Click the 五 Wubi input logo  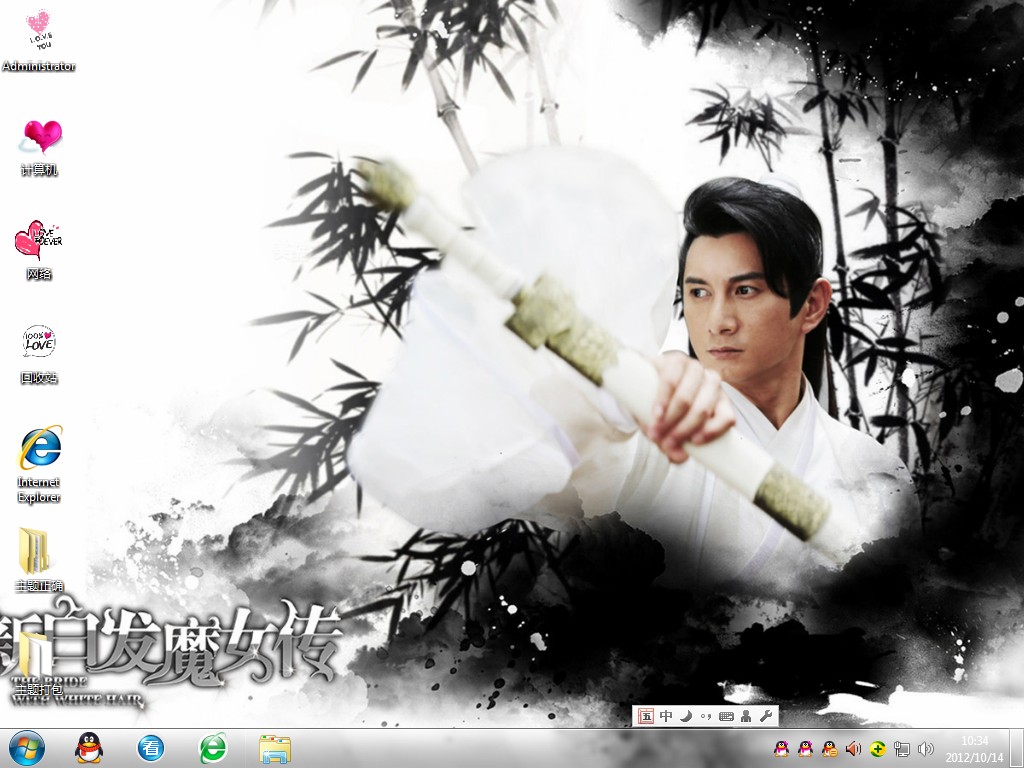pyautogui.click(x=645, y=716)
